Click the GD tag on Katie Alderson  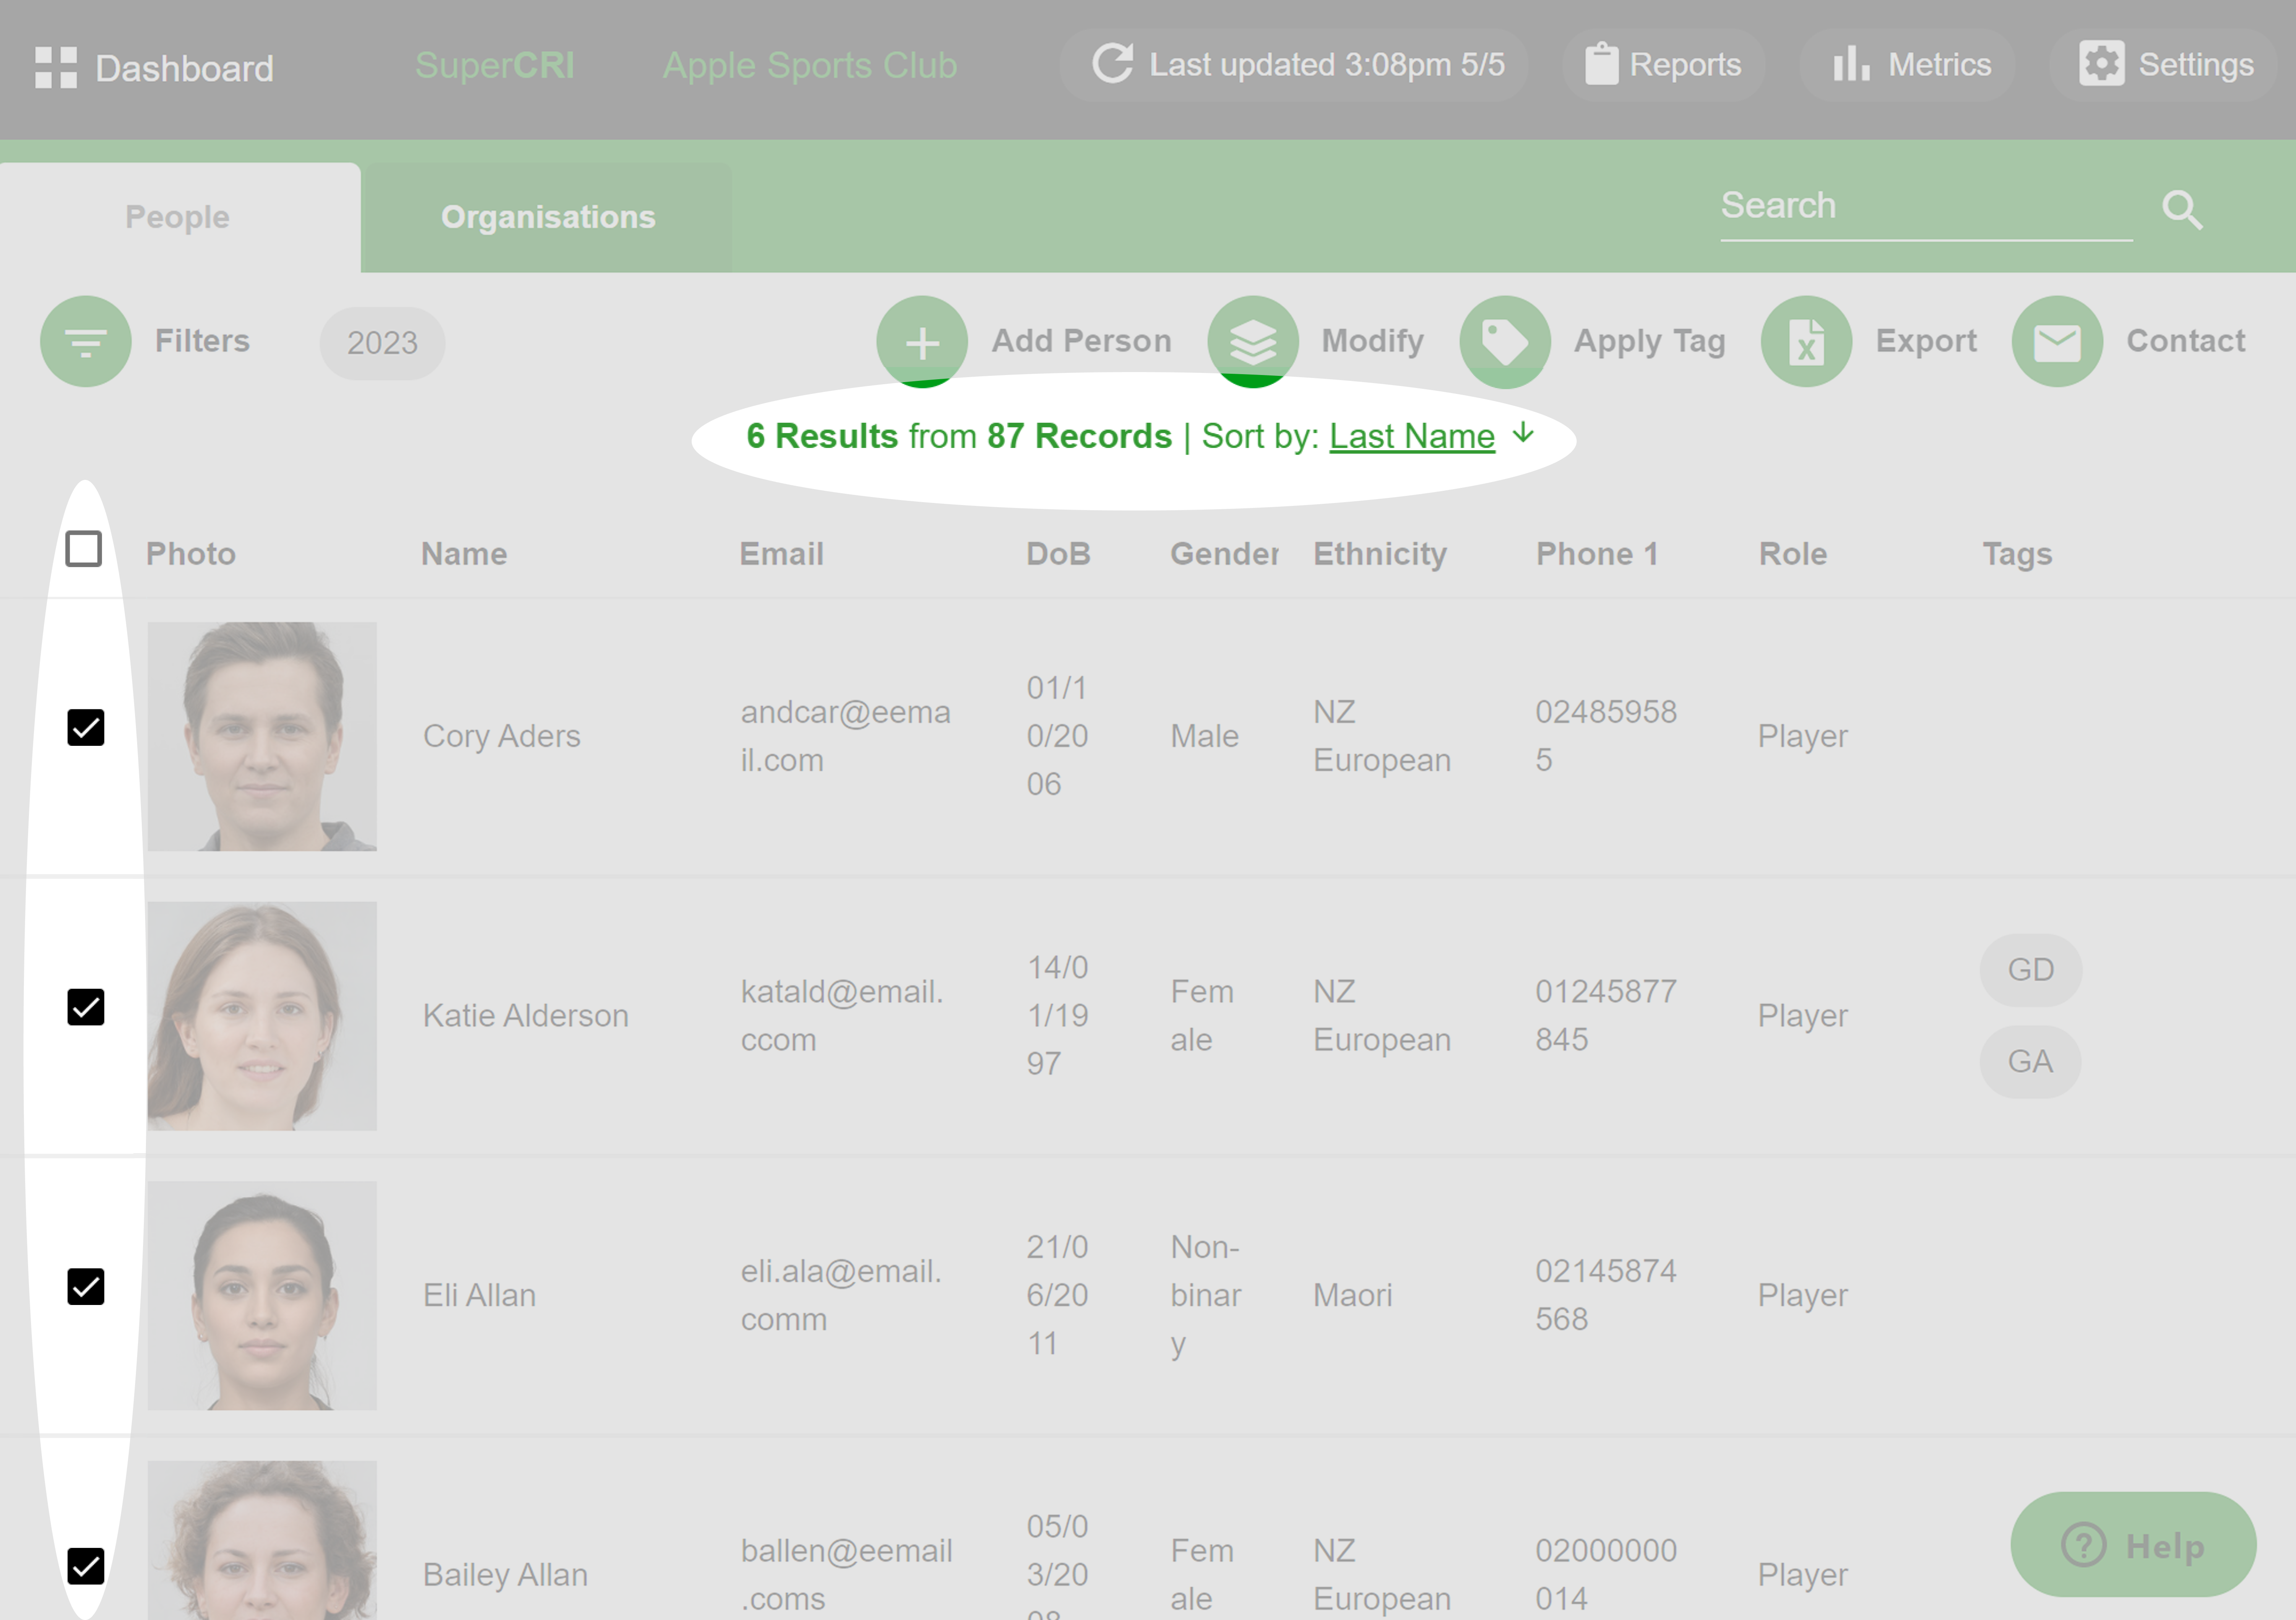click(2031, 970)
